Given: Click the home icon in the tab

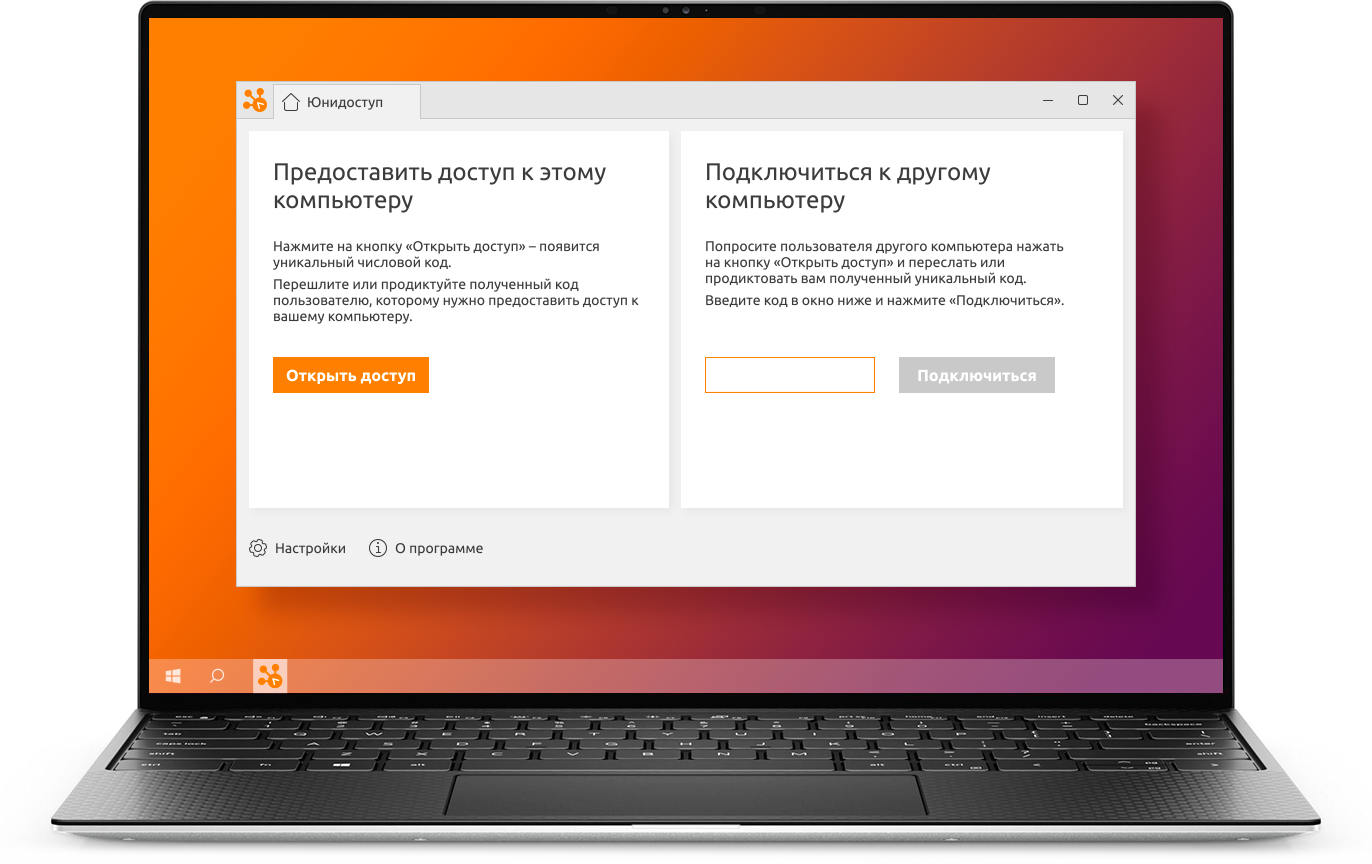Looking at the screenshot, I should click(291, 102).
